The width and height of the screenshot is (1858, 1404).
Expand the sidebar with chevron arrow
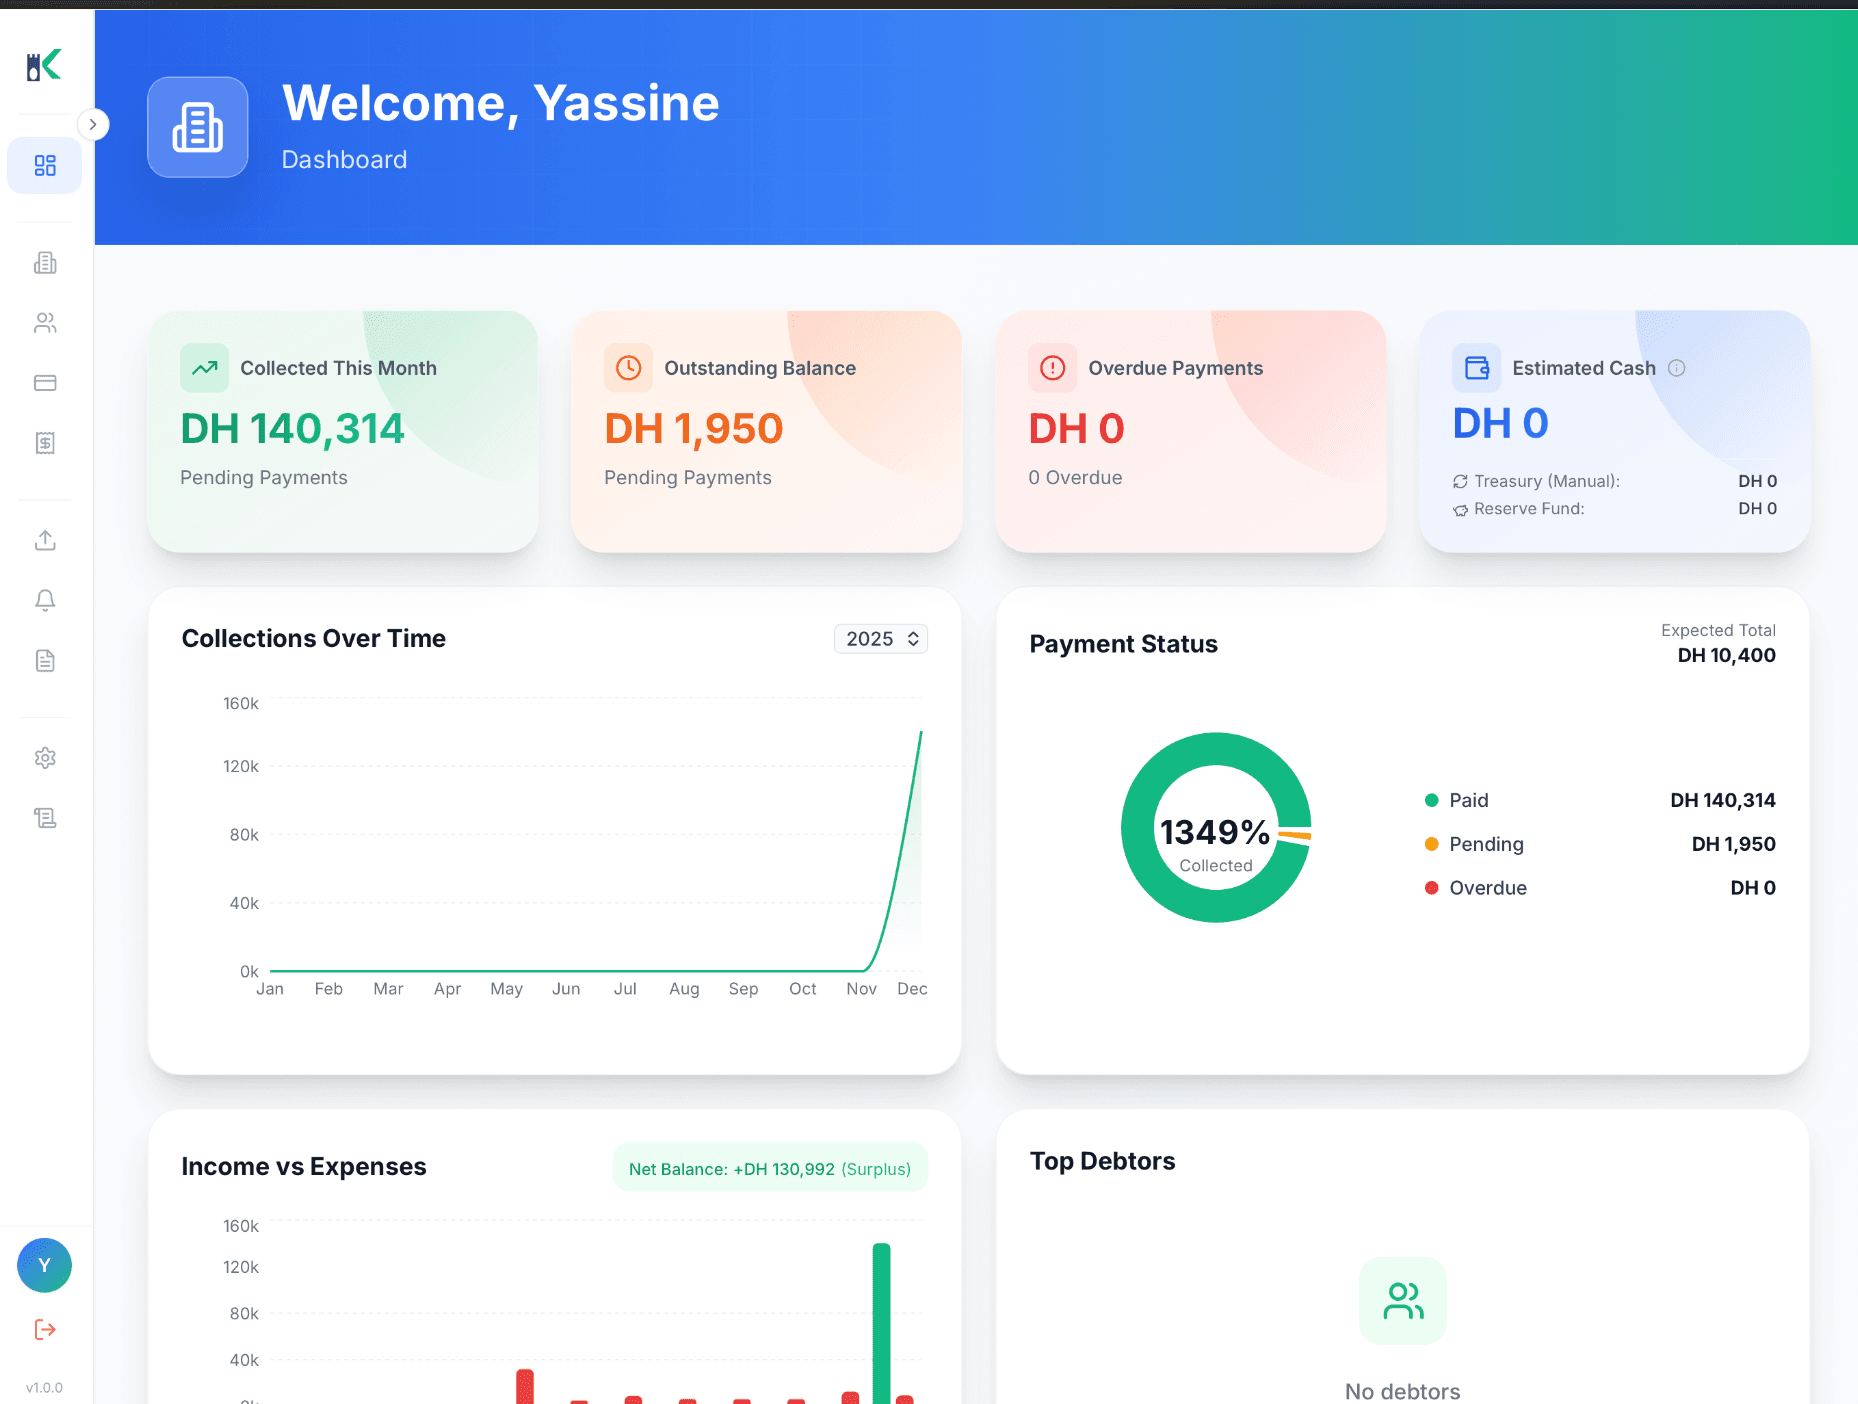(x=93, y=124)
